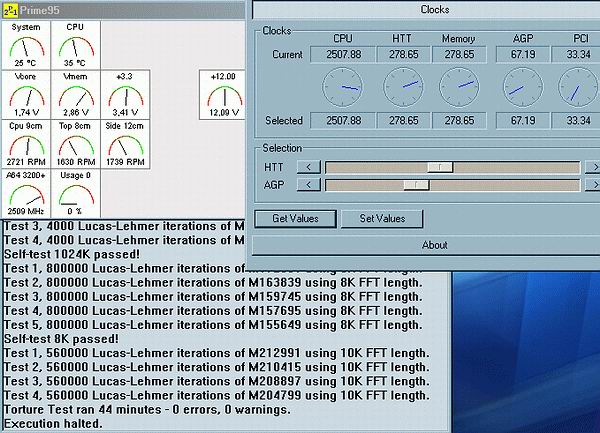Click the Cpu 9cm fan gauge
Screen dimensions: 600x433
pyautogui.click(x=26, y=144)
